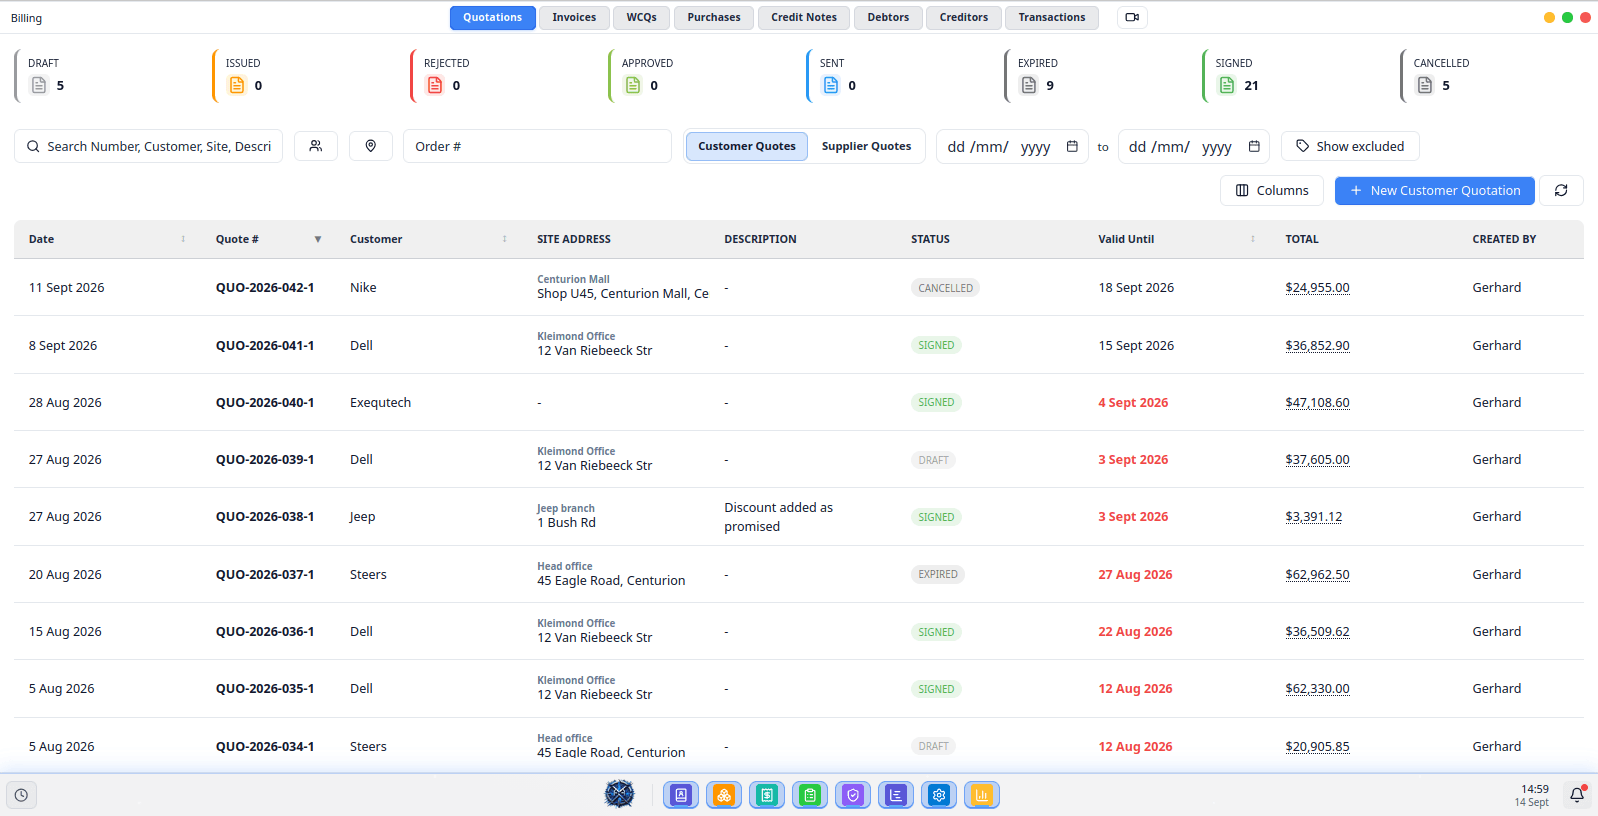Open the Creditors tab

click(x=964, y=17)
